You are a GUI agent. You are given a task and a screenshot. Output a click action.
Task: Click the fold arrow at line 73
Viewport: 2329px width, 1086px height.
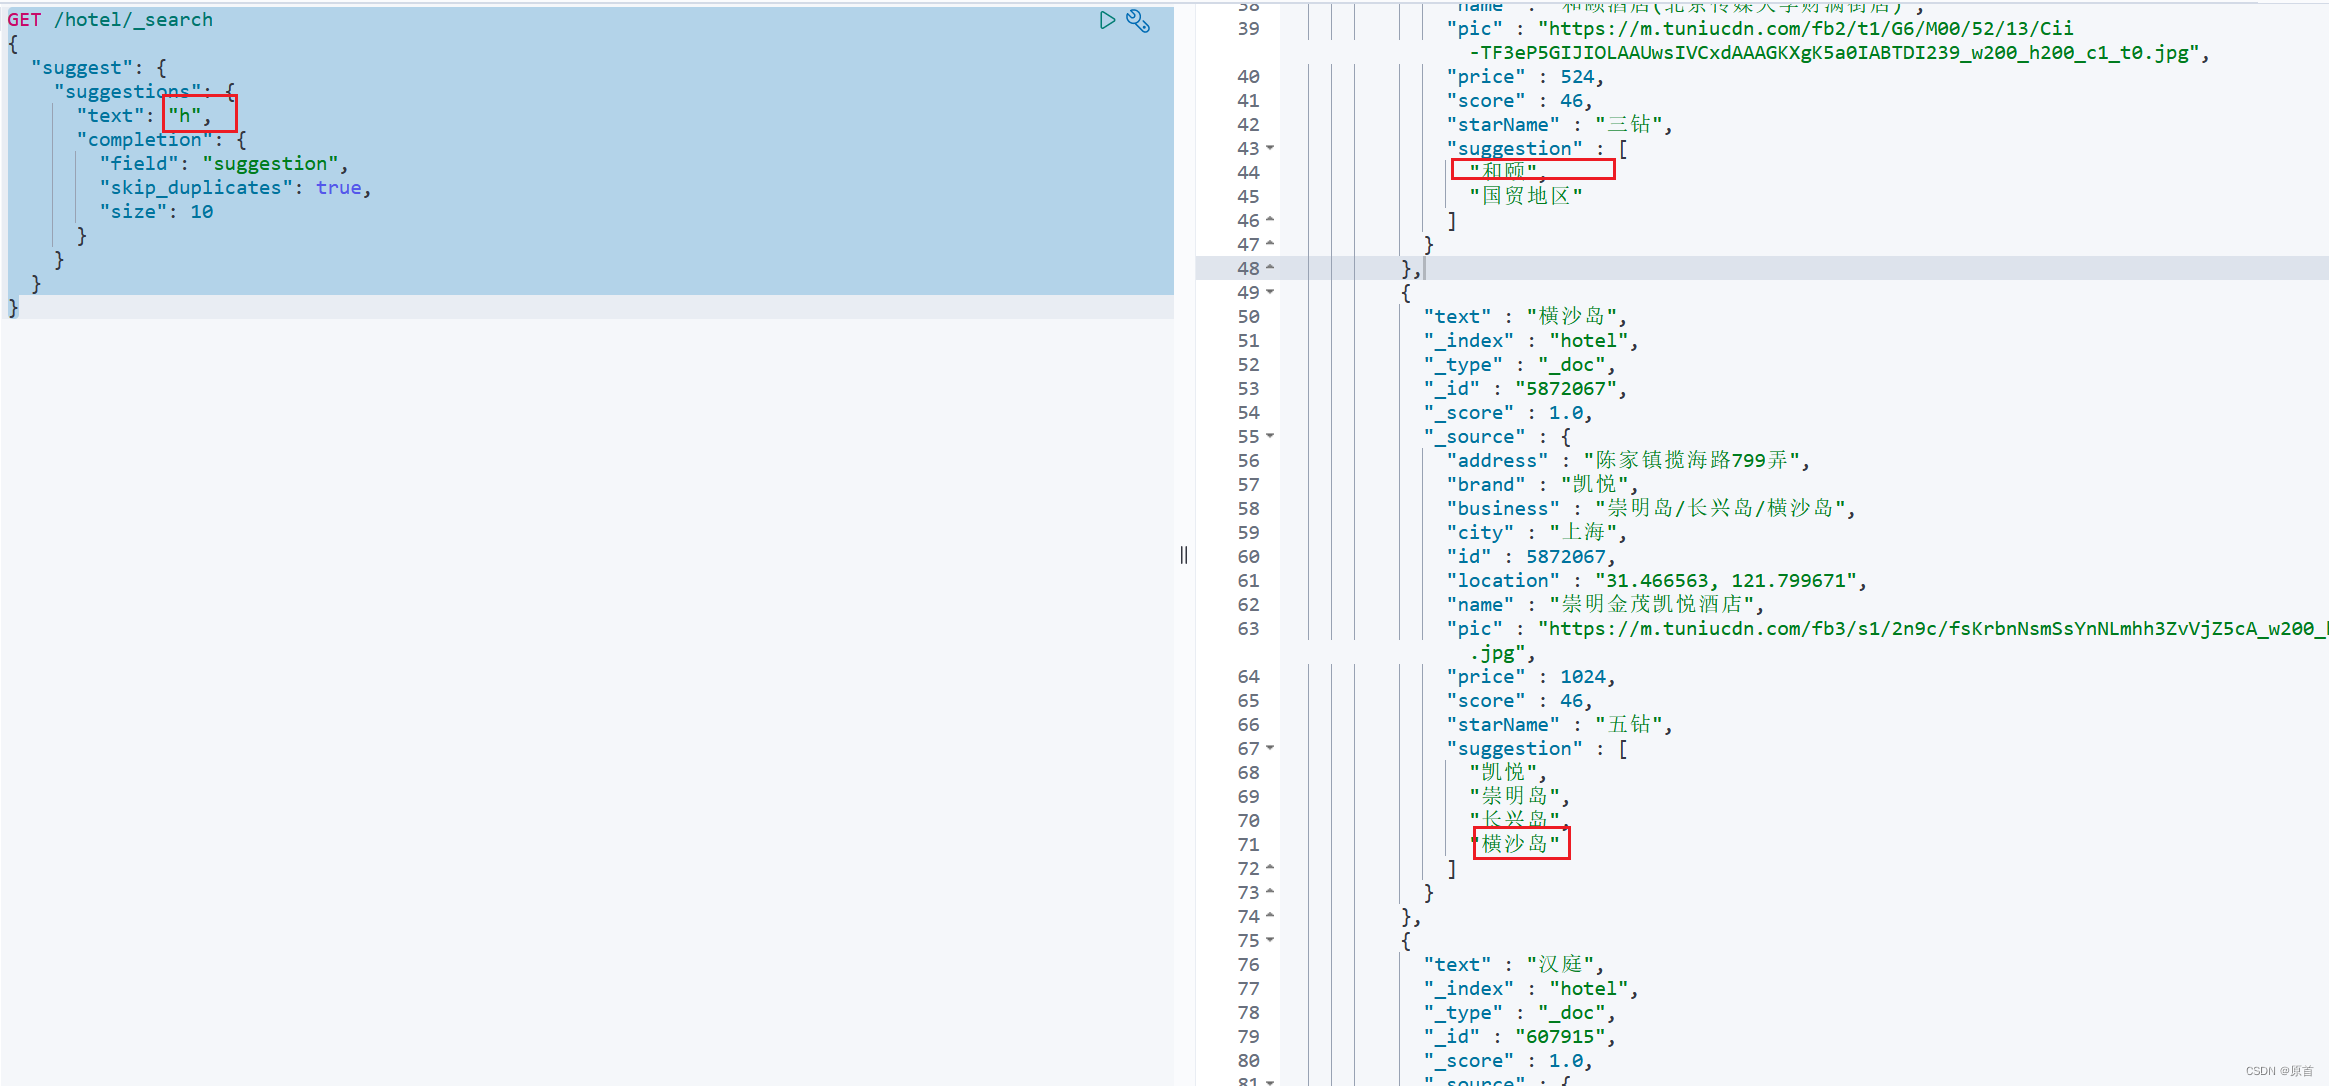[1270, 892]
